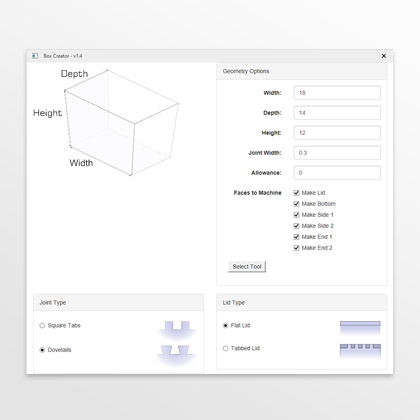
Task: Toggle Make Side 2 checkbox
Action: click(x=296, y=226)
